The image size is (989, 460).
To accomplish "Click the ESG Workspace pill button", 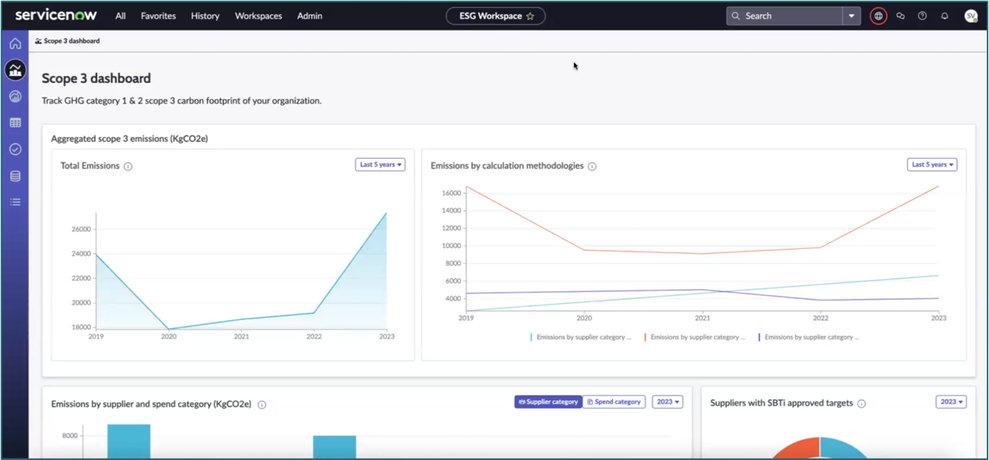I will (496, 16).
